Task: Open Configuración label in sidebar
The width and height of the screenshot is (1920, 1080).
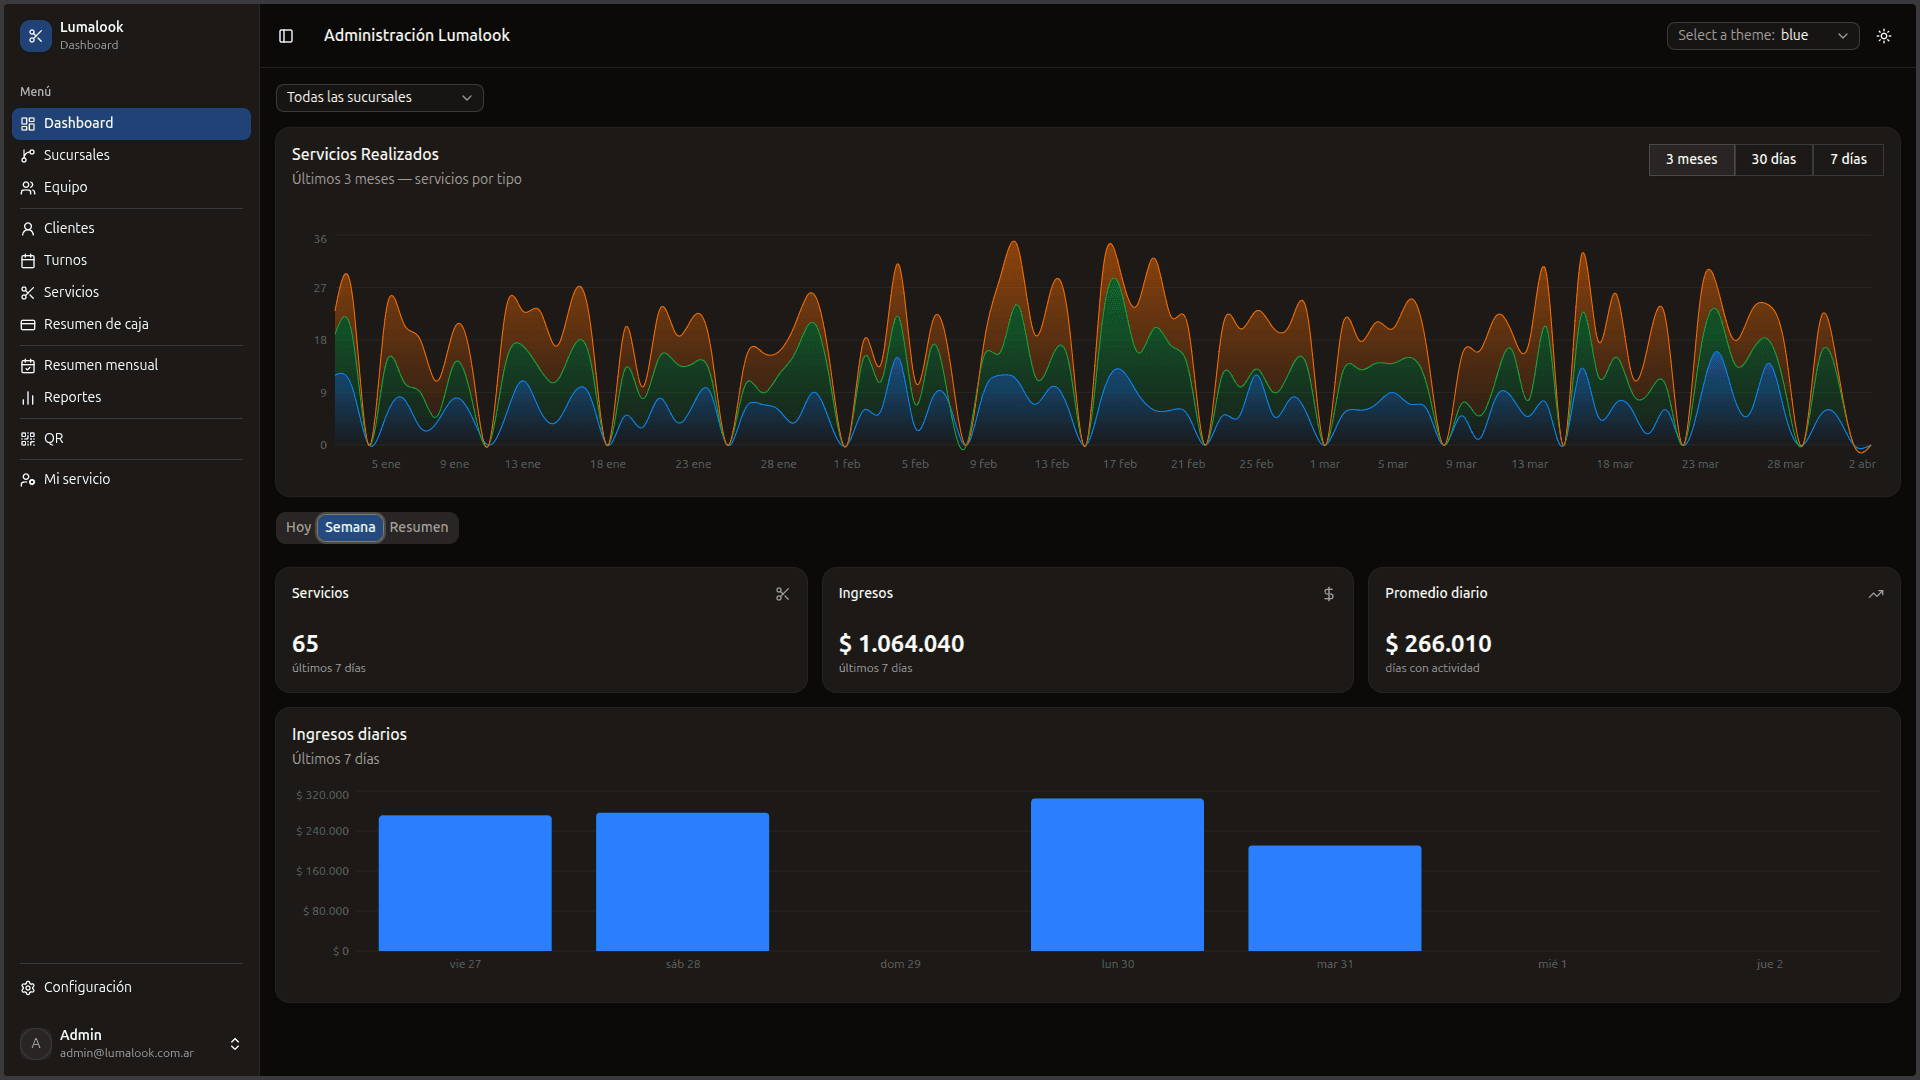Action: pos(88,987)
